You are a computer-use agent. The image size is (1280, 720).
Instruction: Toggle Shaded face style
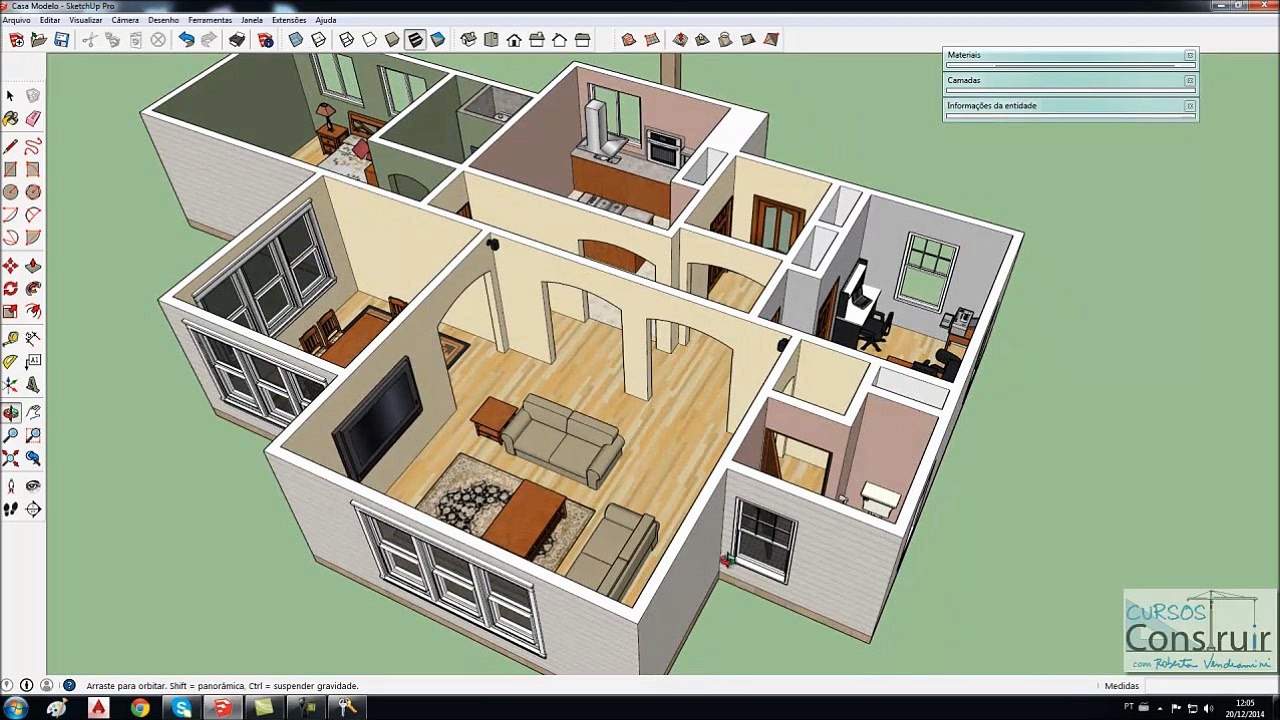pyautogui.click(x=392, y=40)
